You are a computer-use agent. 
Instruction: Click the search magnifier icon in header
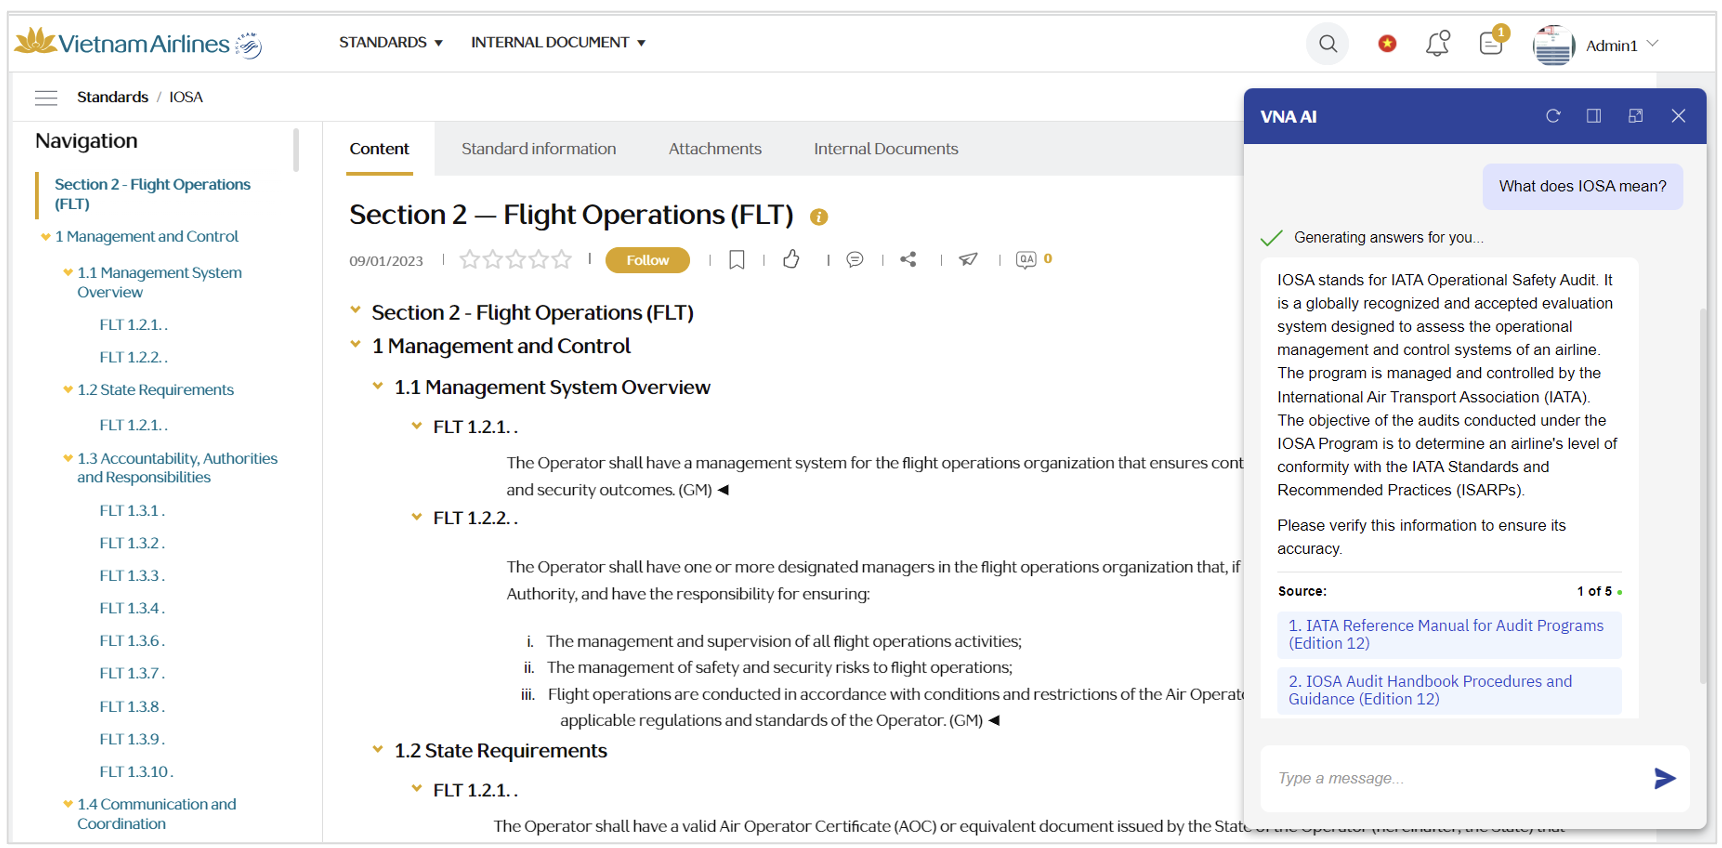pyautogui.click(x=1327, y=44)
